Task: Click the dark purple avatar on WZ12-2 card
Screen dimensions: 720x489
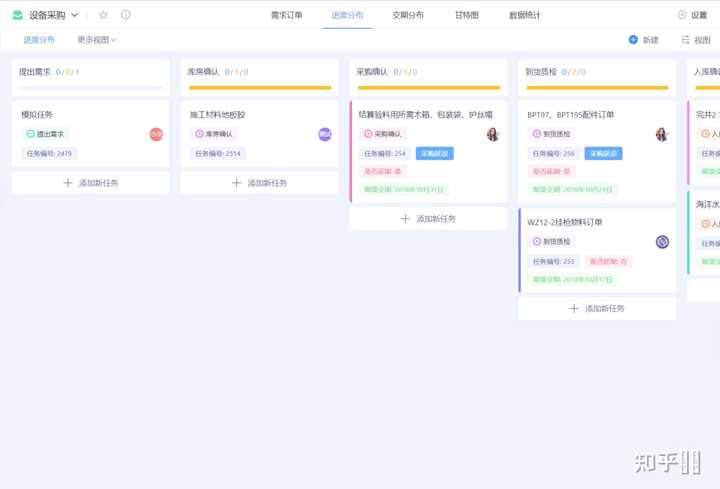Action: click(662, 242)
